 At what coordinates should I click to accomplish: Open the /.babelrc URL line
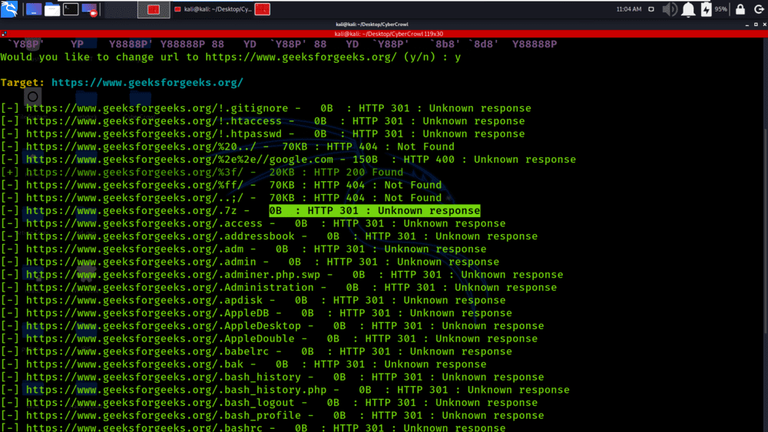point(147,351)
